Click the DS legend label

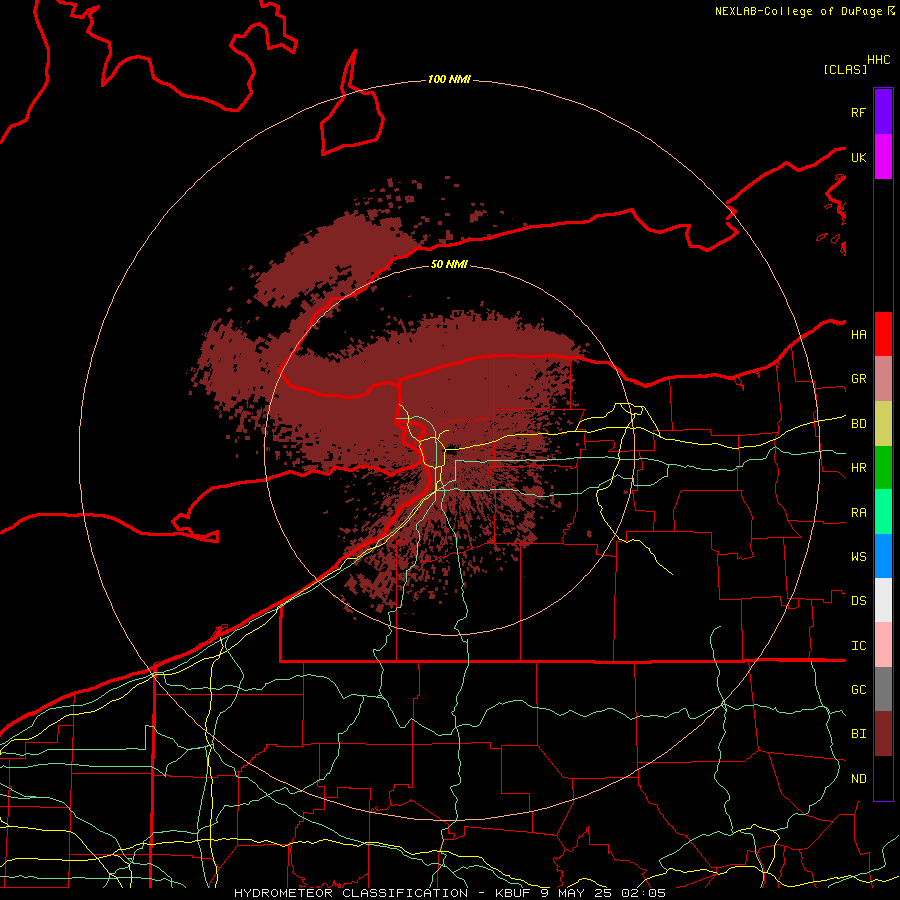coord(859,601)
